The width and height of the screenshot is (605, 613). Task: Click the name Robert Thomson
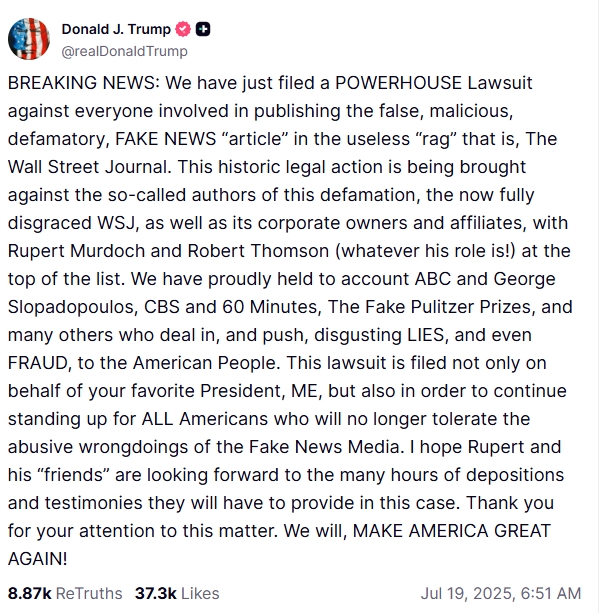point(258,251)
